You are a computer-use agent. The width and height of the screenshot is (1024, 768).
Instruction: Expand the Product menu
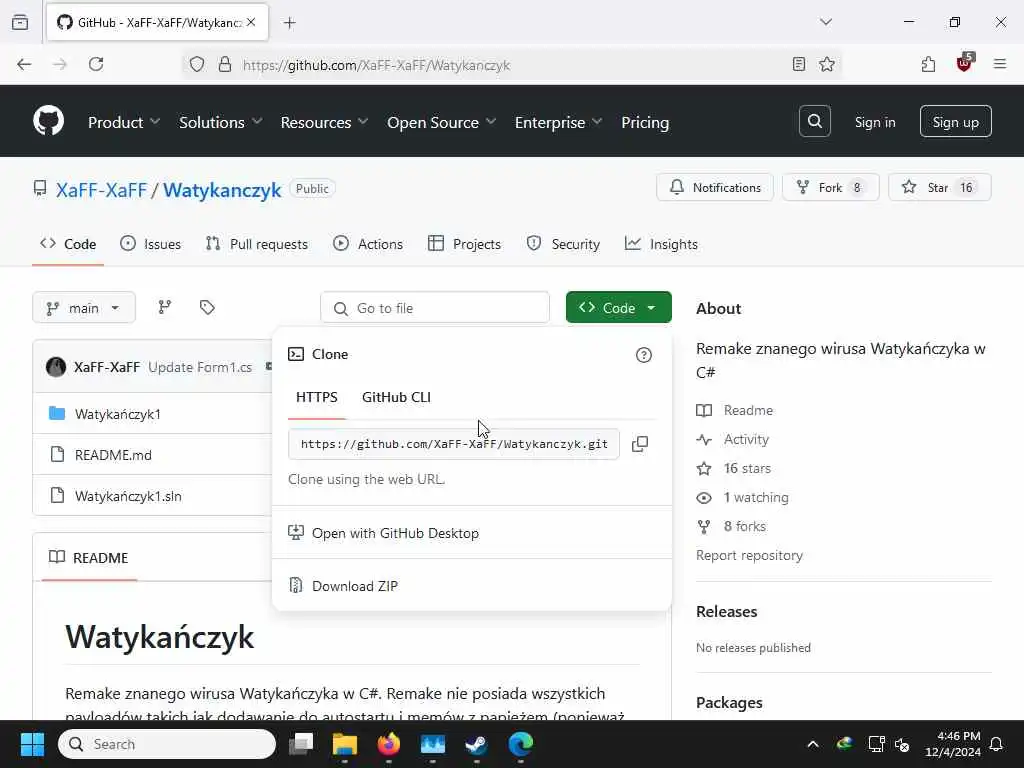click(x=124, y=122)
